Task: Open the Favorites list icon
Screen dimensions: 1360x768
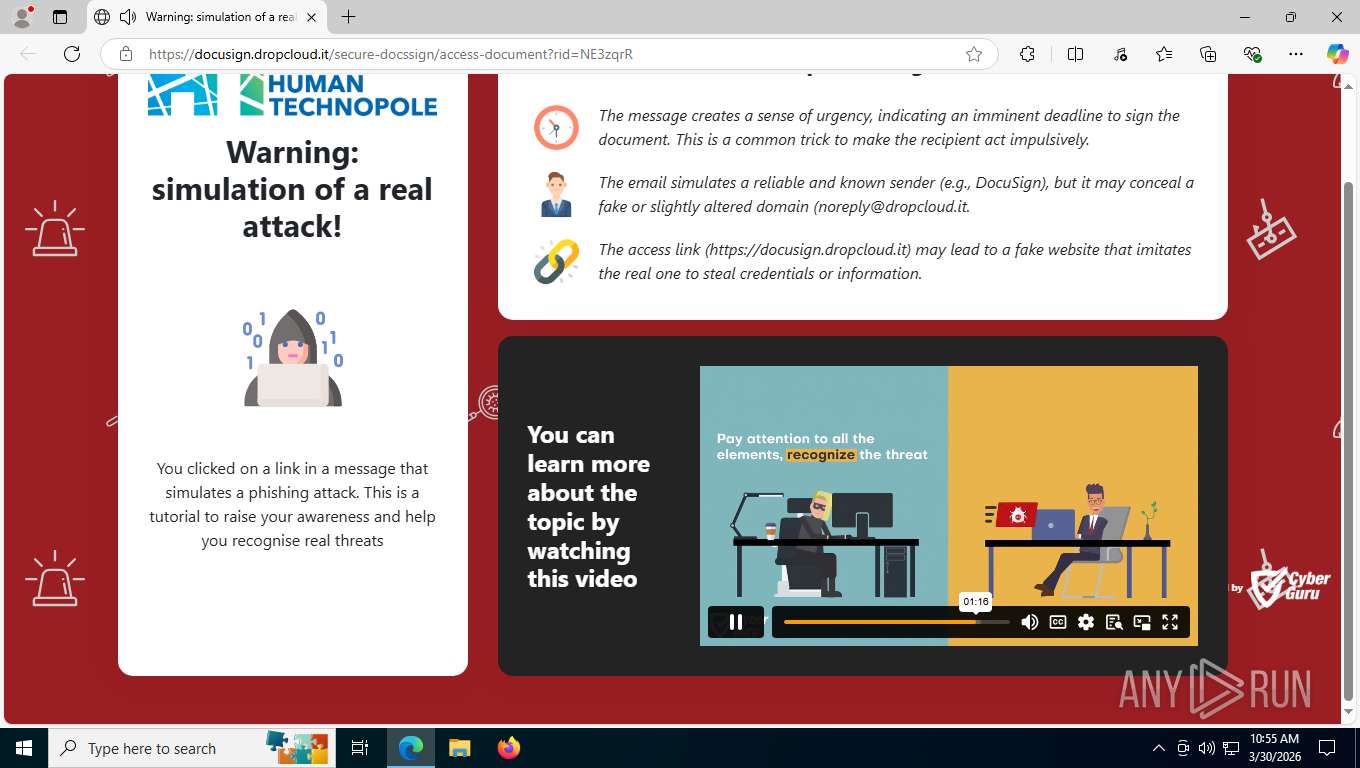Action: (x=1164, y=54)
